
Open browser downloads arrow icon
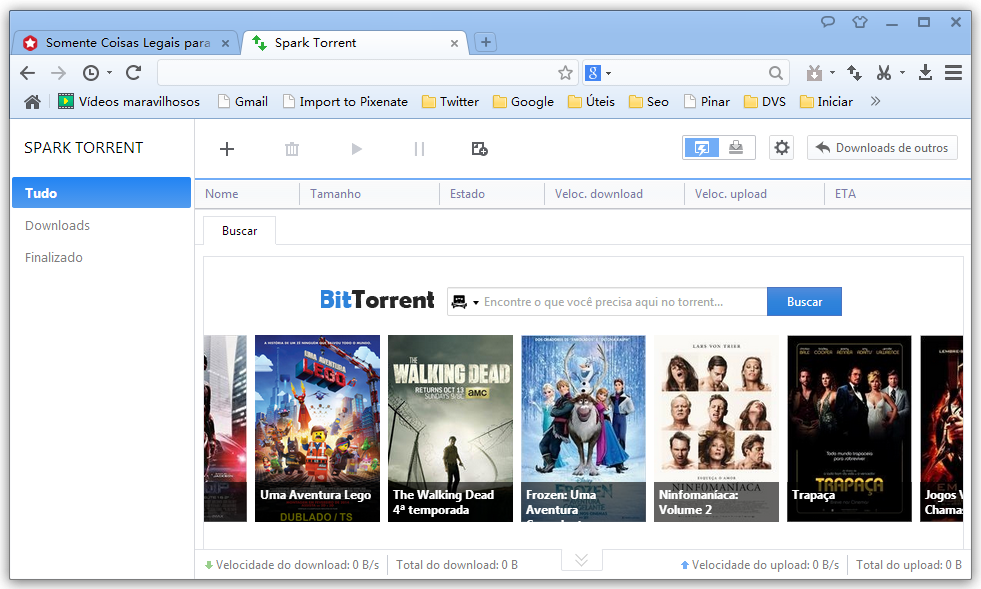925,73
